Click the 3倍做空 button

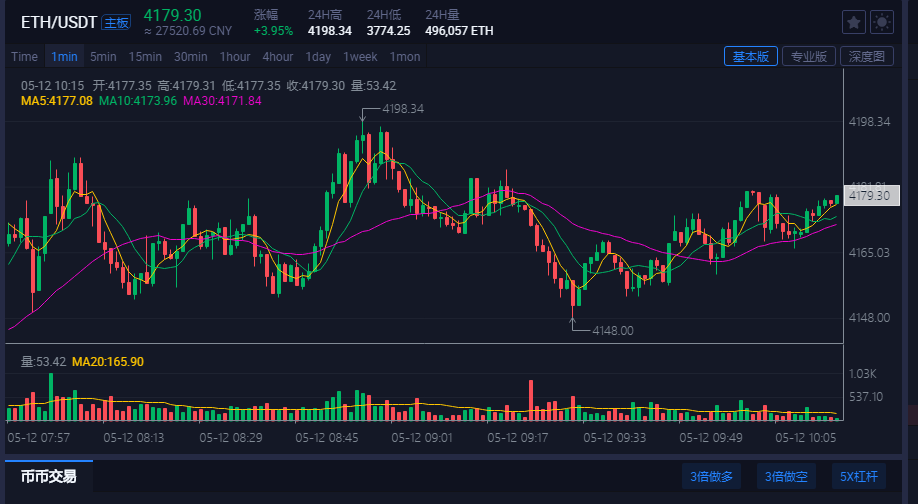click(x=786, y=476)
